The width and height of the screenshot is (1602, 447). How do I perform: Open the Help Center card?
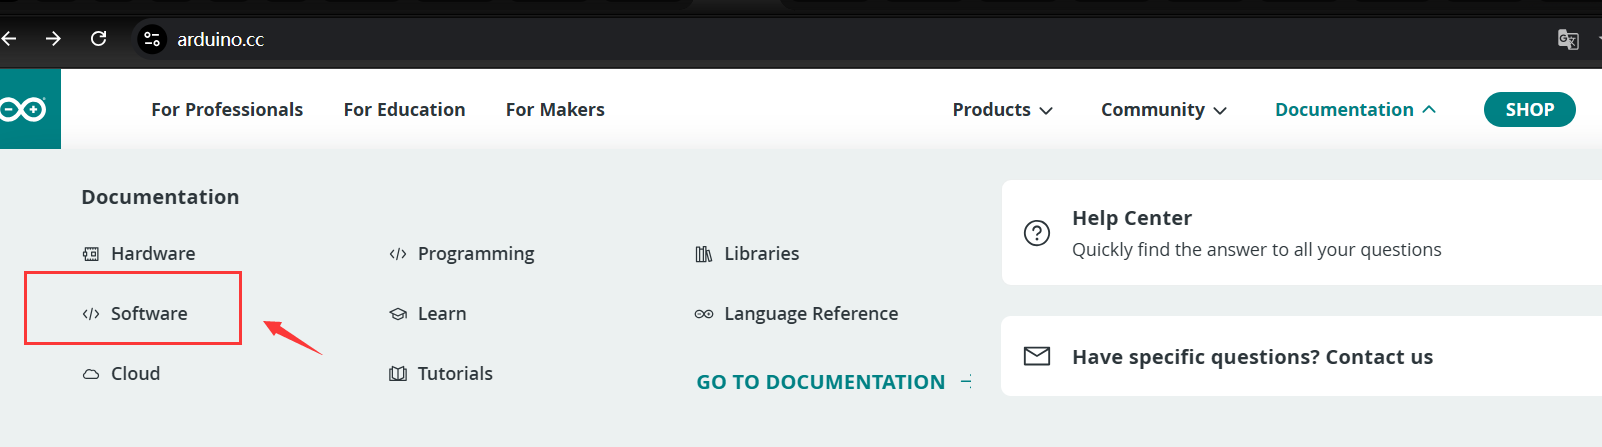[1302, 232]
